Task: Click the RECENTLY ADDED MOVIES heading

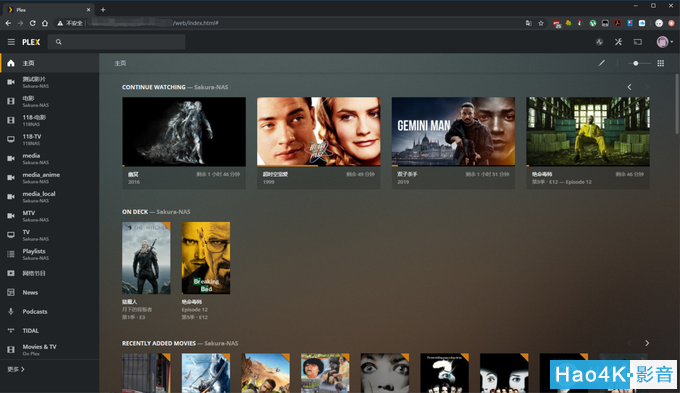Action: click(159, 343)
